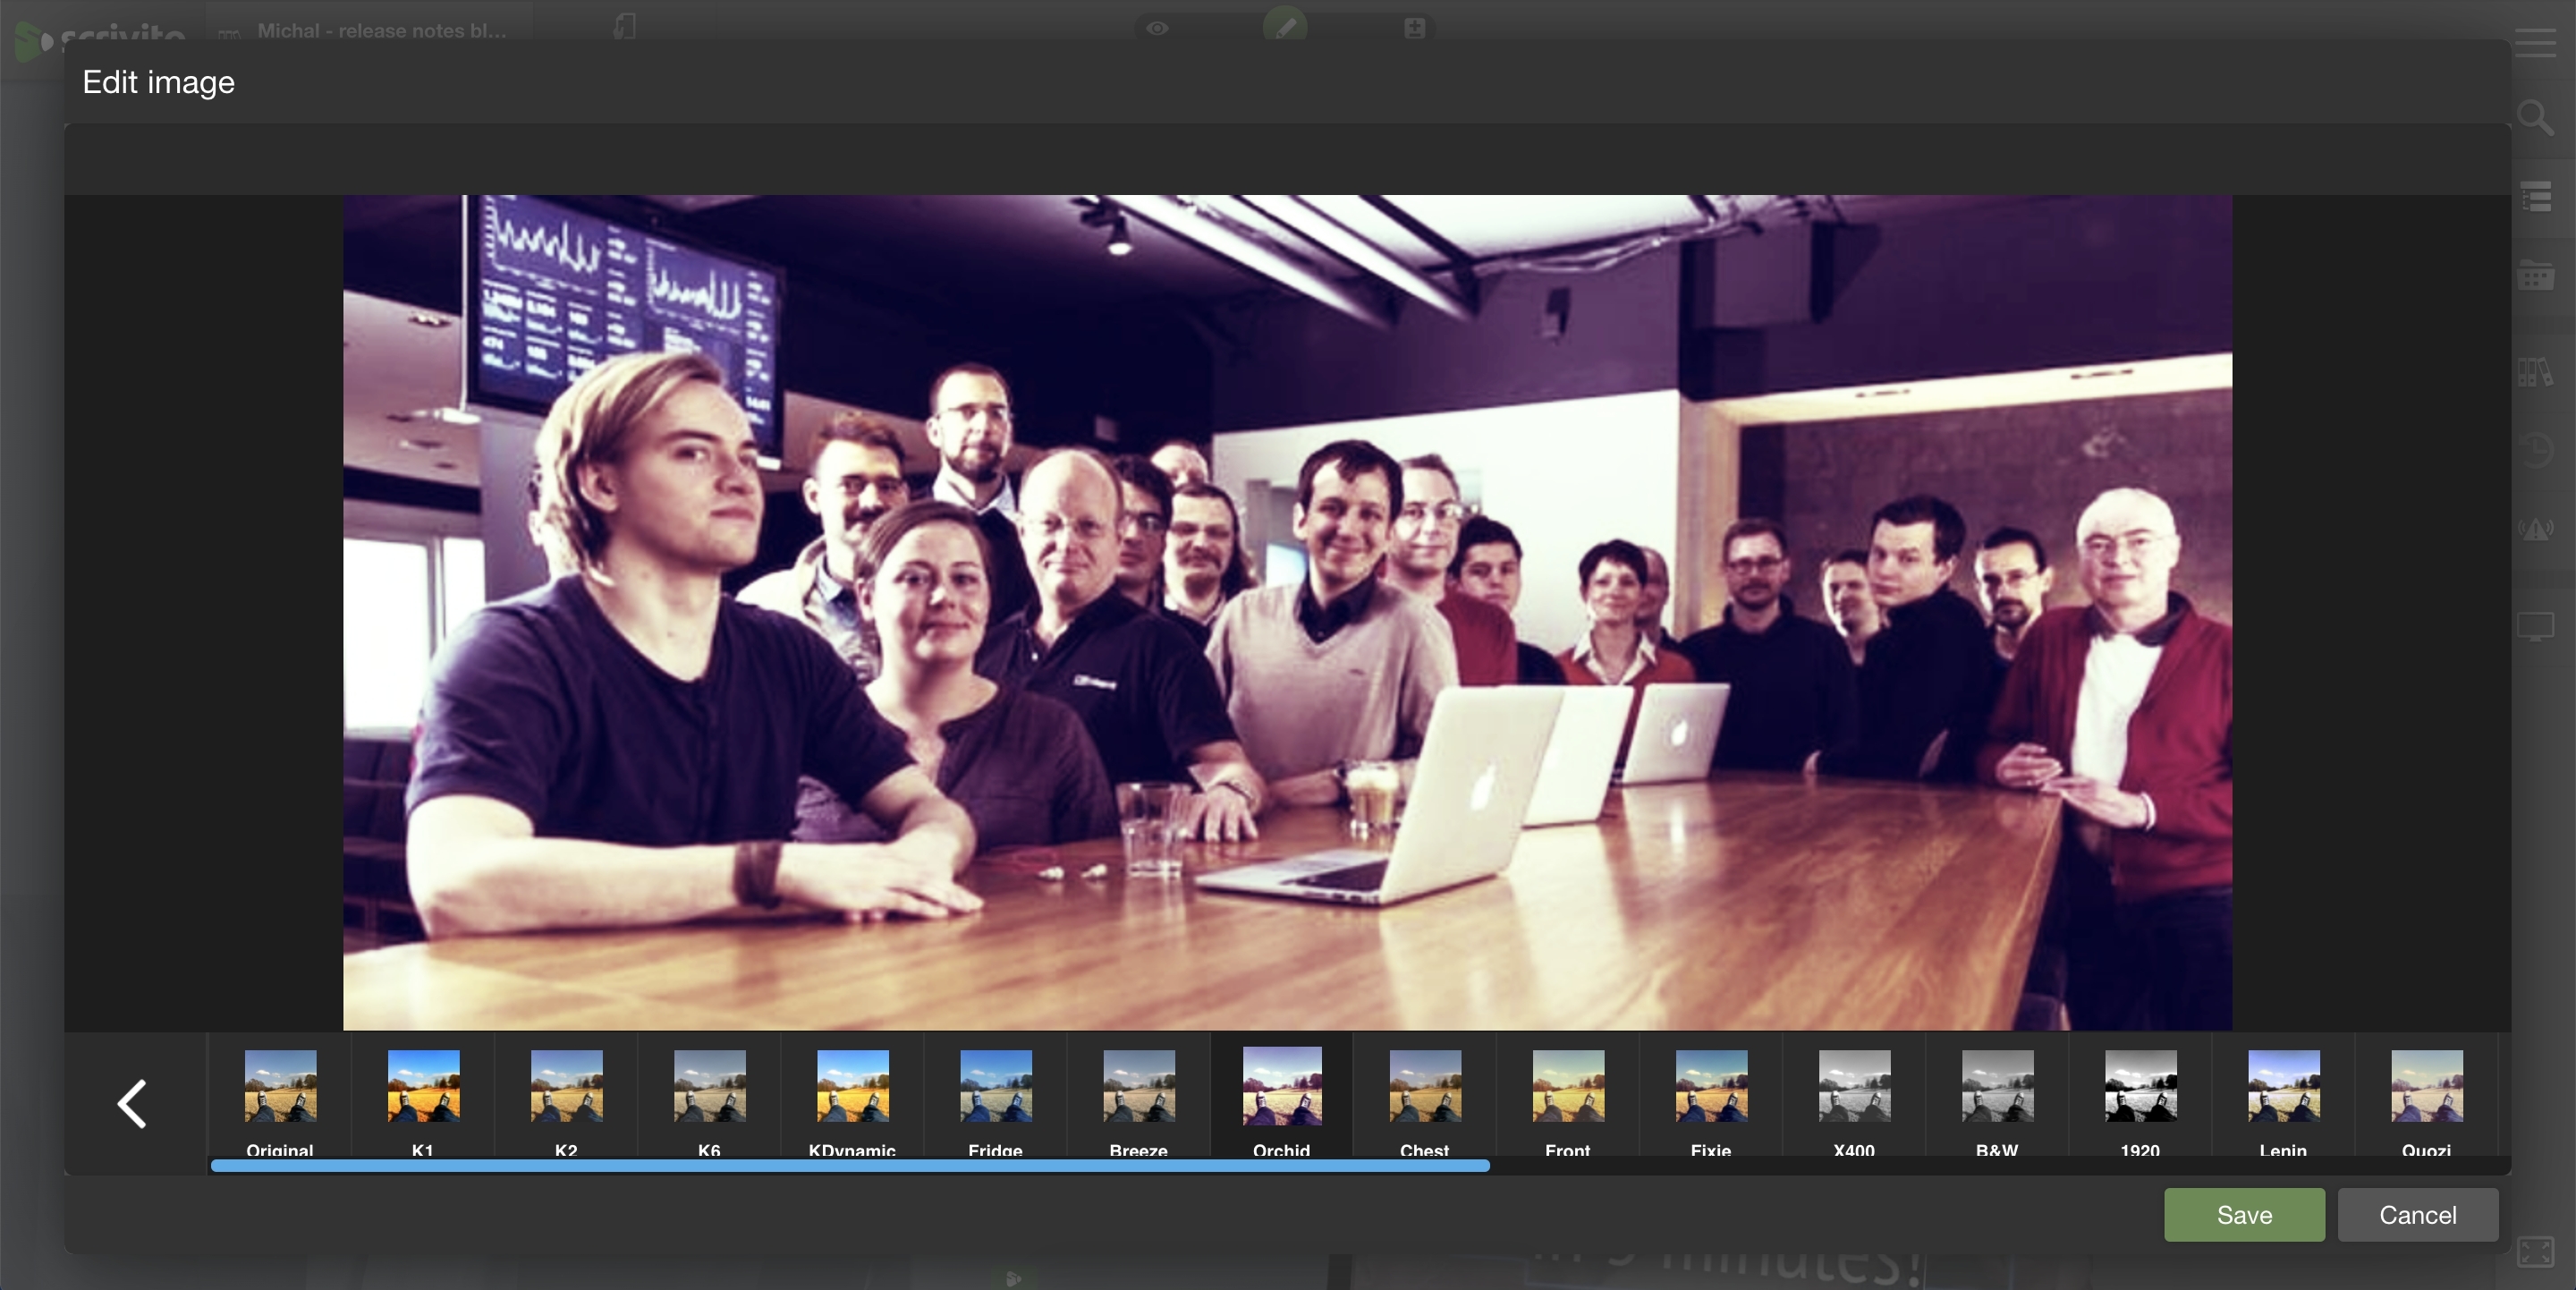
Task: Go back using the left chevron arrow
Action: point(133,1103)
